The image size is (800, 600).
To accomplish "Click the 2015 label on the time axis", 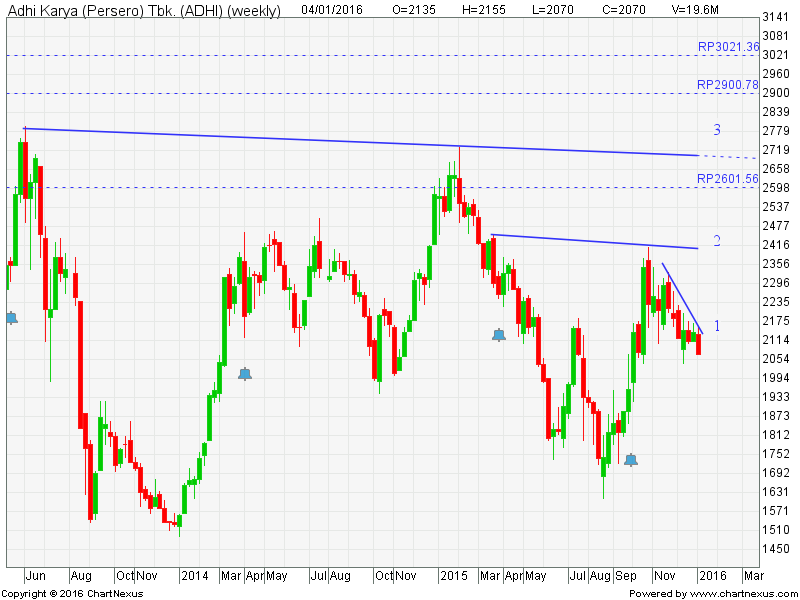I will [454, 576].
